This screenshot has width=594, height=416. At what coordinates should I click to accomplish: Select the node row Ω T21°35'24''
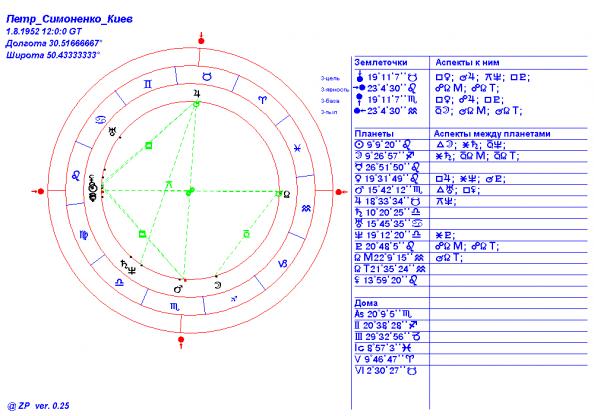tap(390, 269)
